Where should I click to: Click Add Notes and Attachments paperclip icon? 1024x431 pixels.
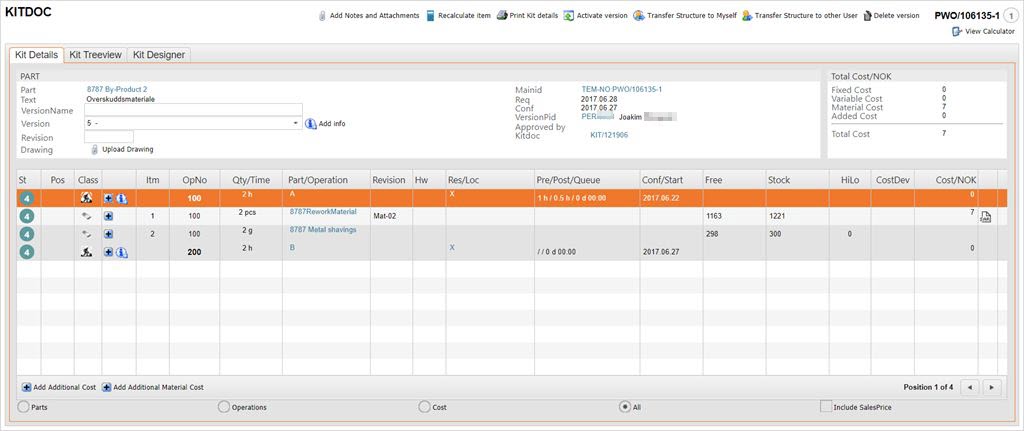coord(322,16)
